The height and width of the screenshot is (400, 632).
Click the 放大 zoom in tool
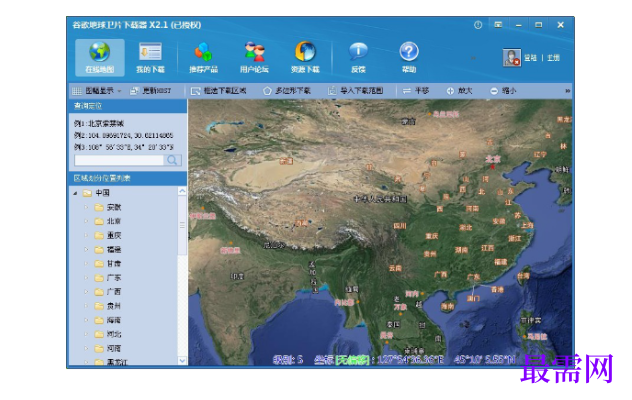(x=459, y=91)
